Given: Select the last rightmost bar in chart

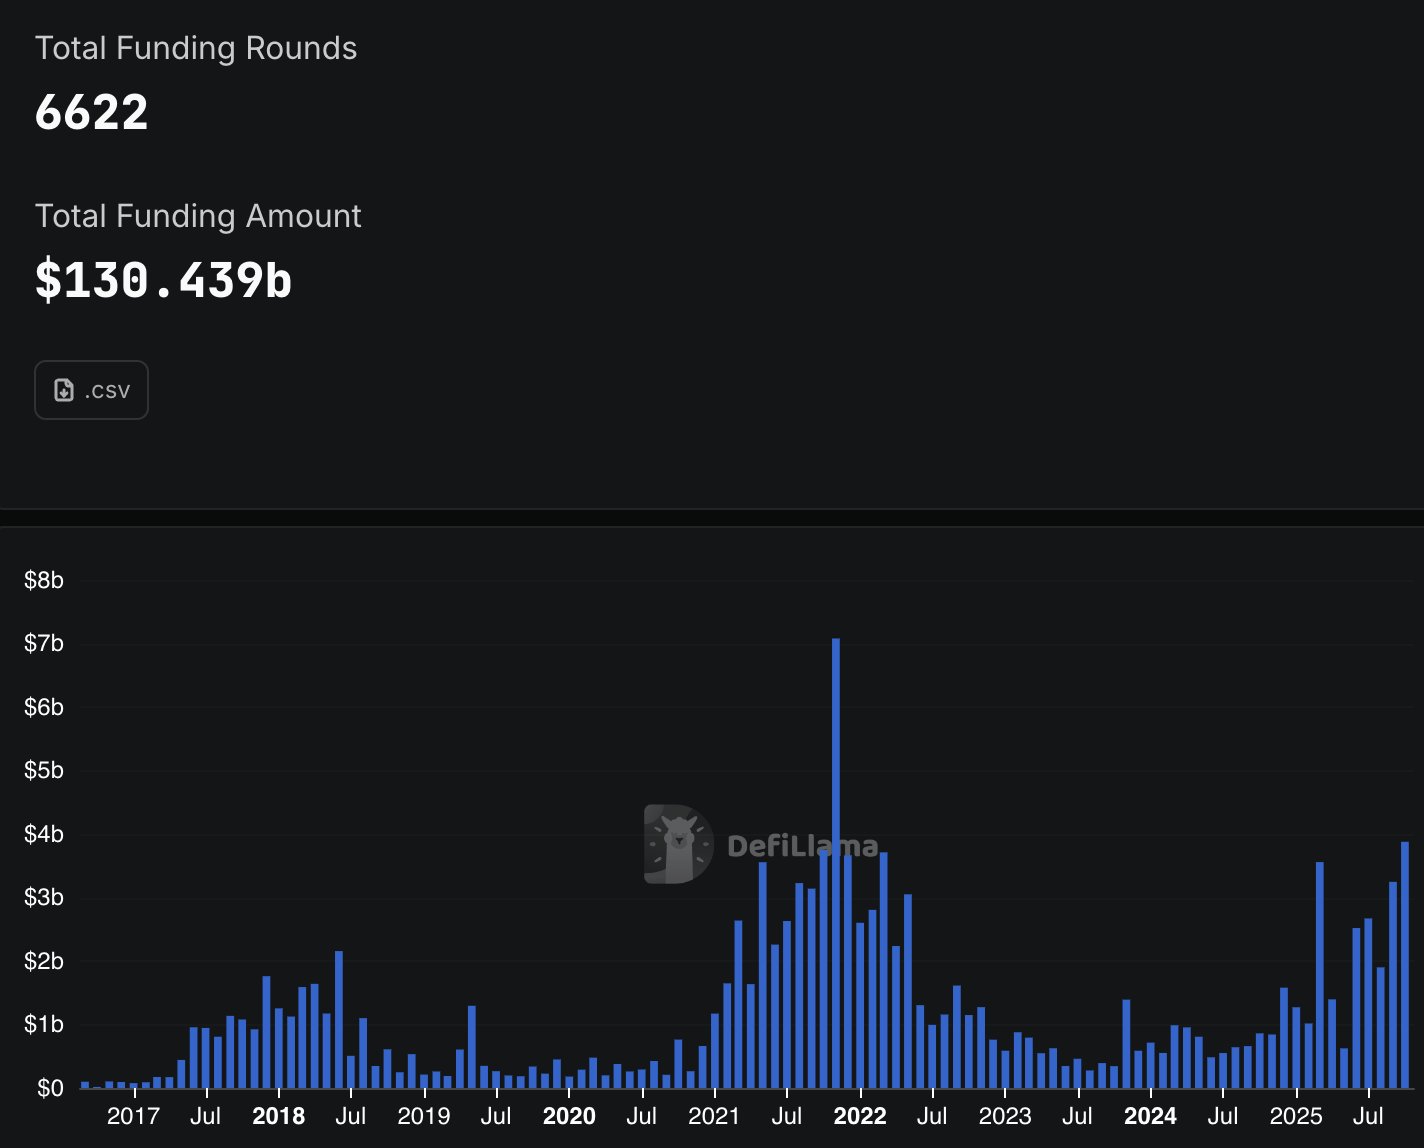Looking at the screenshot, I should pos(1405,965).
